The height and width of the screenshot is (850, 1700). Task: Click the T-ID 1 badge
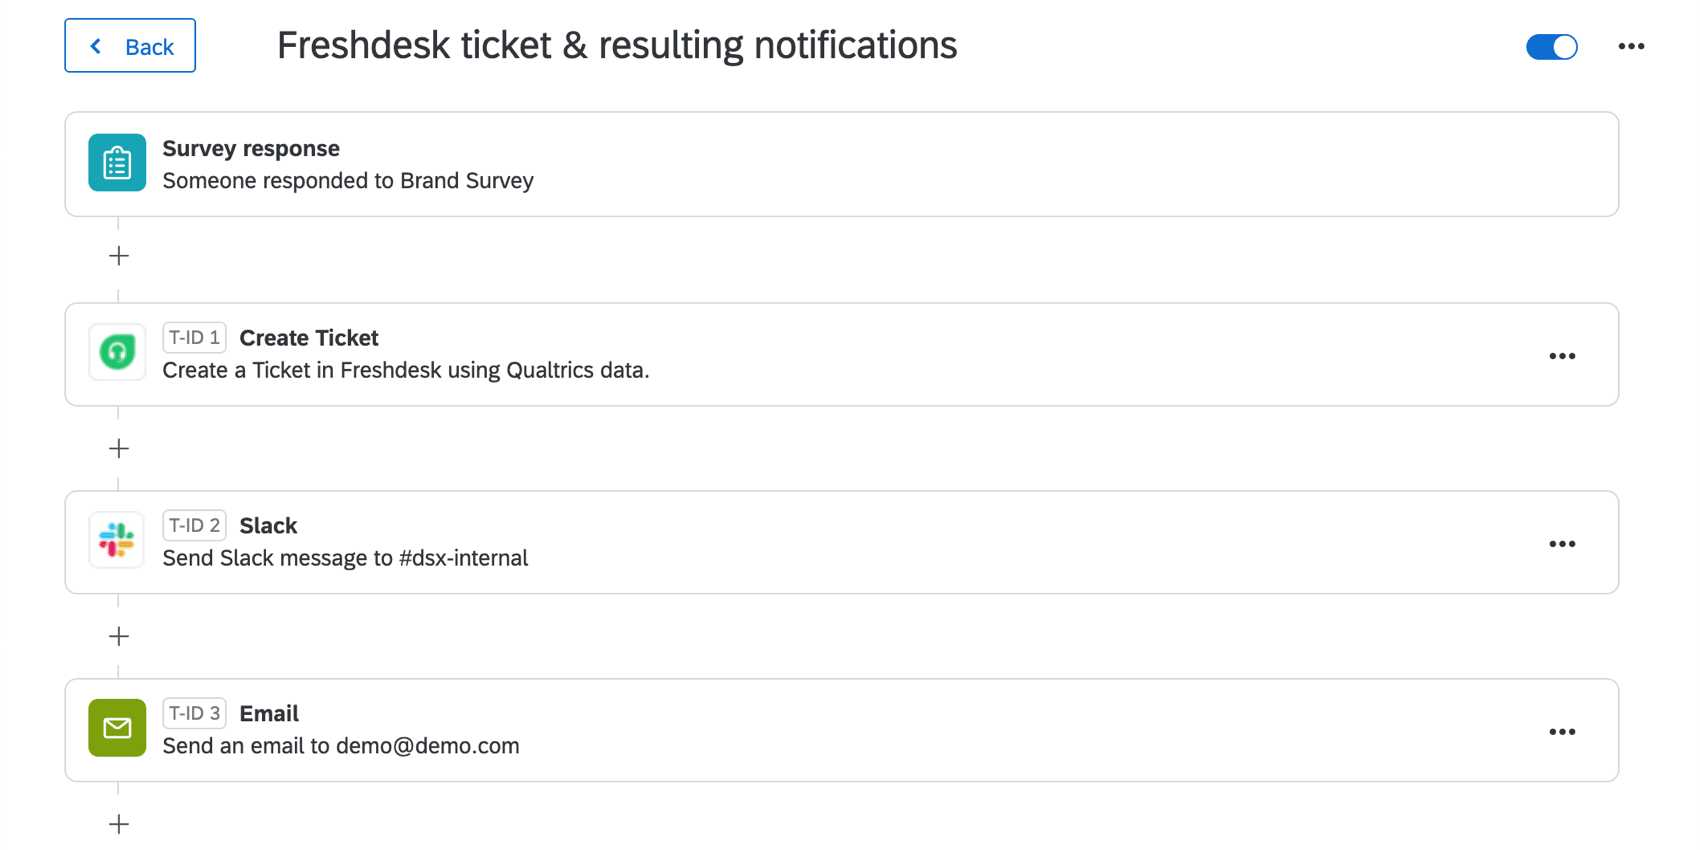(194, 337)
